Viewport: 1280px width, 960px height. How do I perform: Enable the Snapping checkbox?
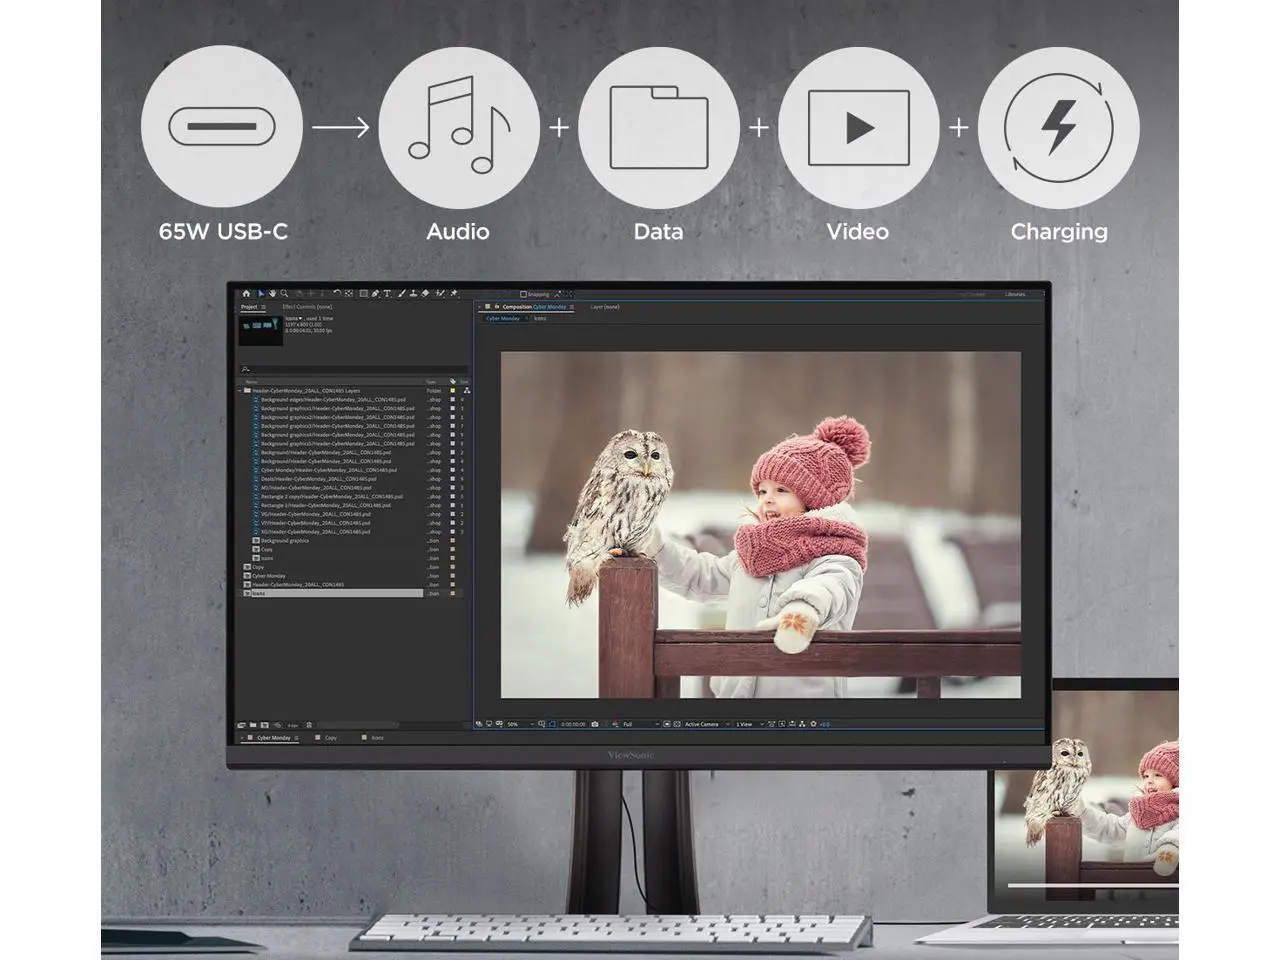[x=523, y=294]
